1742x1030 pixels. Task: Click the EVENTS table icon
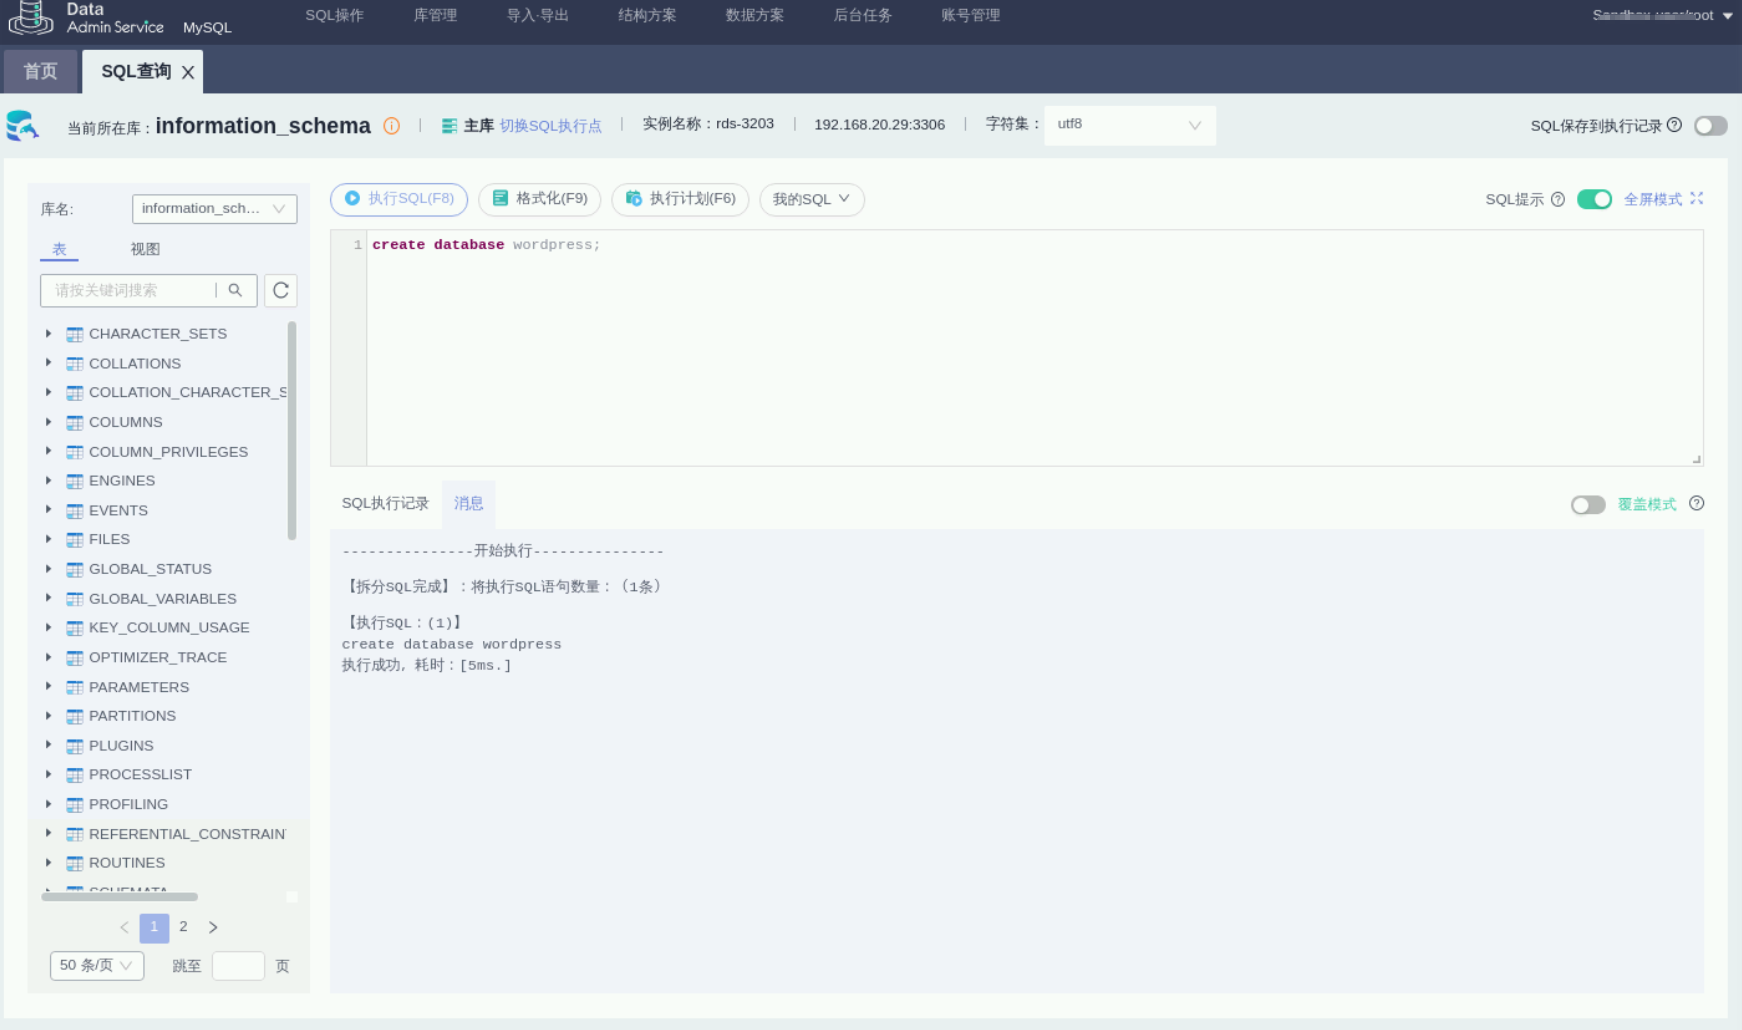tap(75, 511)
